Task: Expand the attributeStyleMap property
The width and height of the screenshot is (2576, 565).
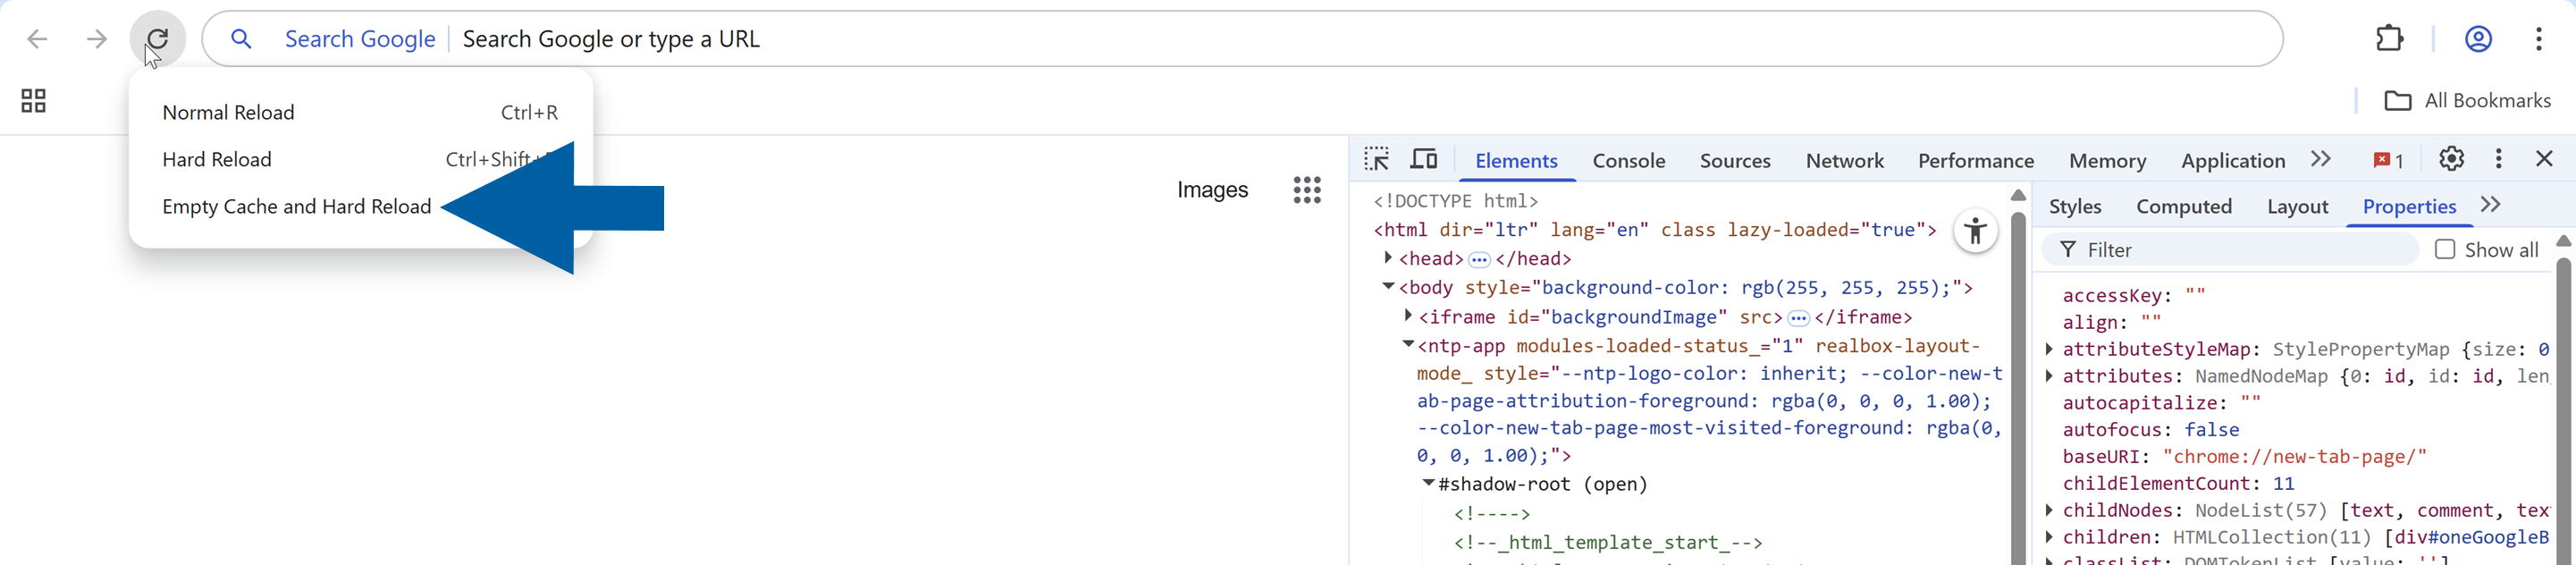Action: 2050,349
